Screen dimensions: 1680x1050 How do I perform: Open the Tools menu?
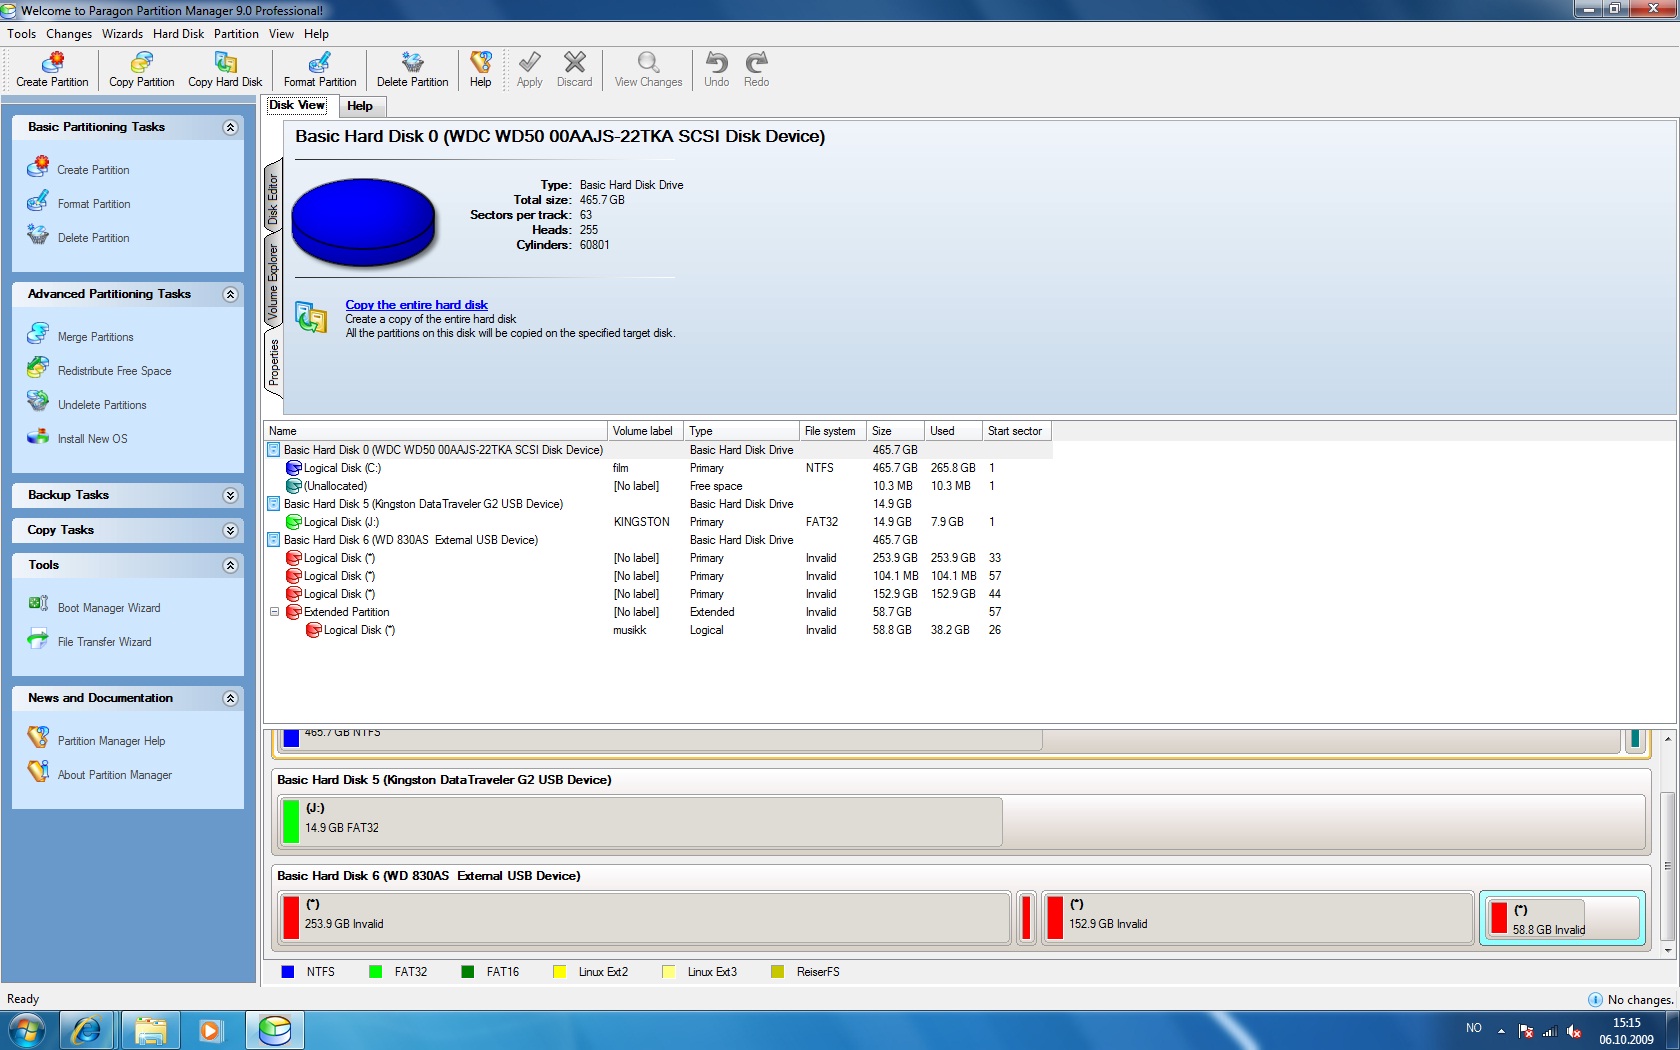21,34
